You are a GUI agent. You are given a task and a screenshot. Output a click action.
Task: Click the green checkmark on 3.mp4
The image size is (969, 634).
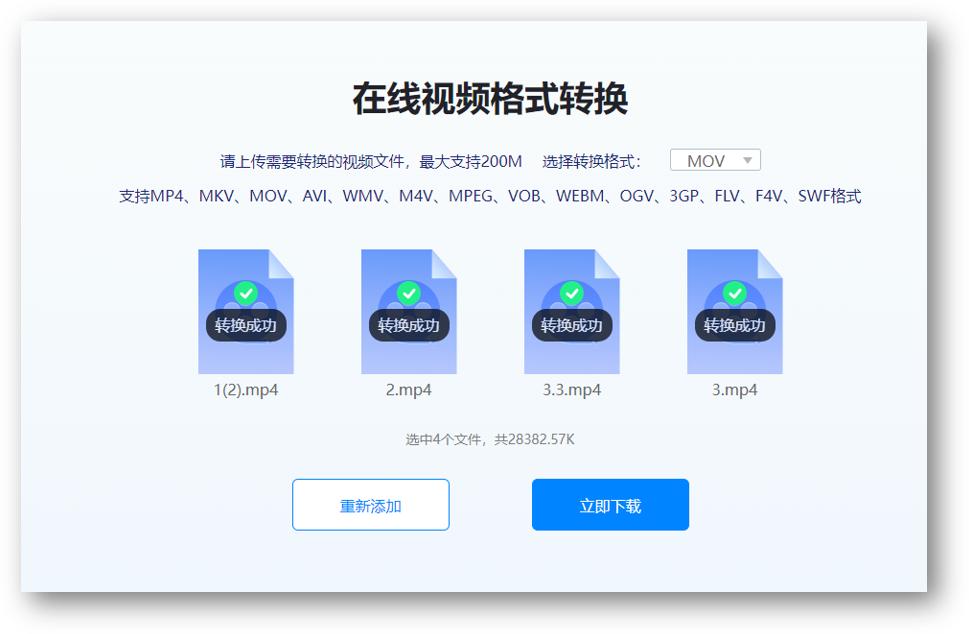click(x=733, y=293)
